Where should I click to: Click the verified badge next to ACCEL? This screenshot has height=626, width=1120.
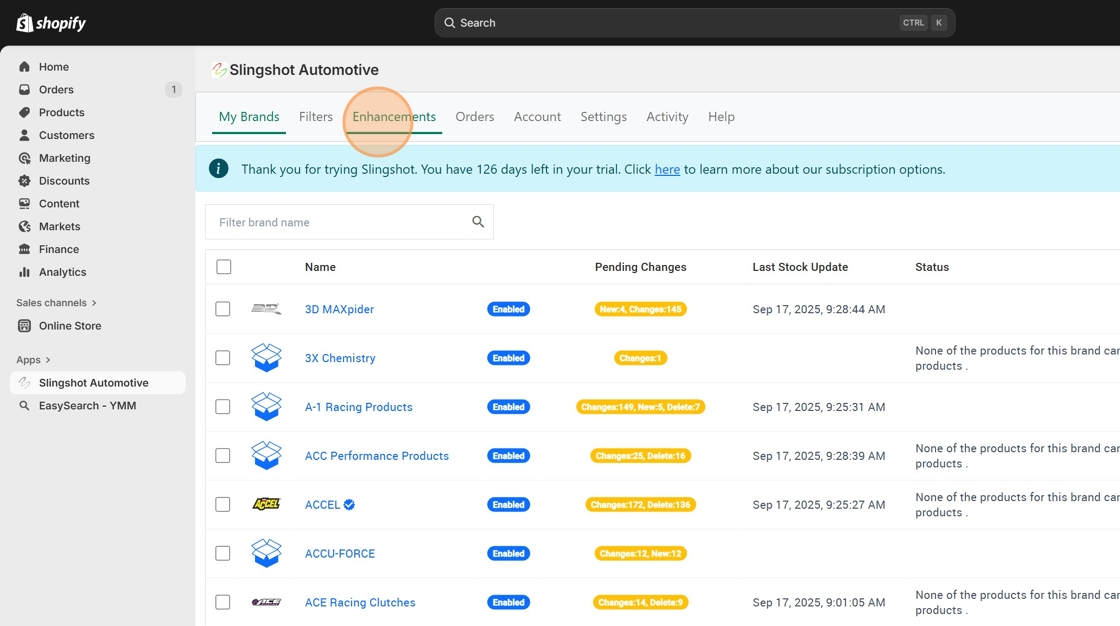(349, 505)
